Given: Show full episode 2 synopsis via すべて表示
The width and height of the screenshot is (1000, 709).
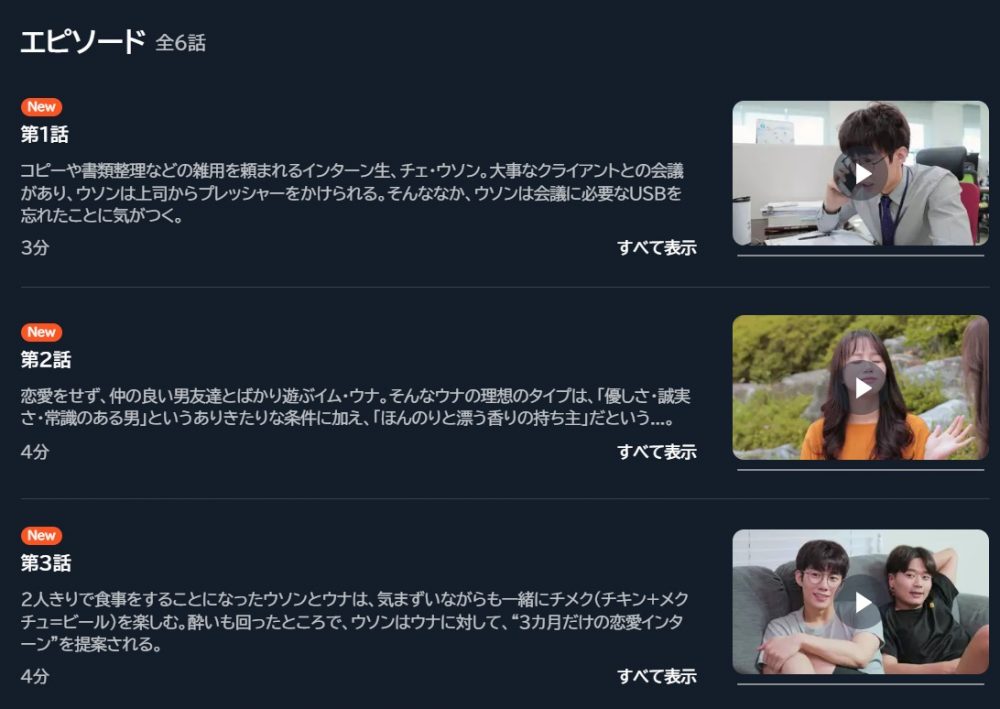Looking at the screenshot, I should pyautogui.click(x=657, y=451).
